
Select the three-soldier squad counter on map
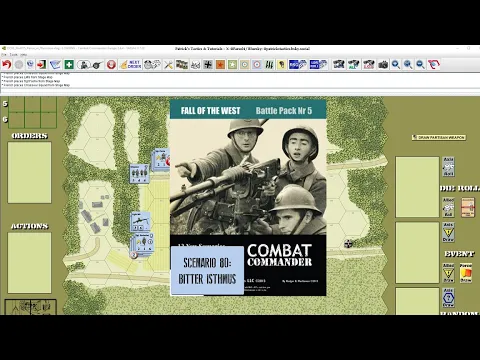(x=139, y=173)
